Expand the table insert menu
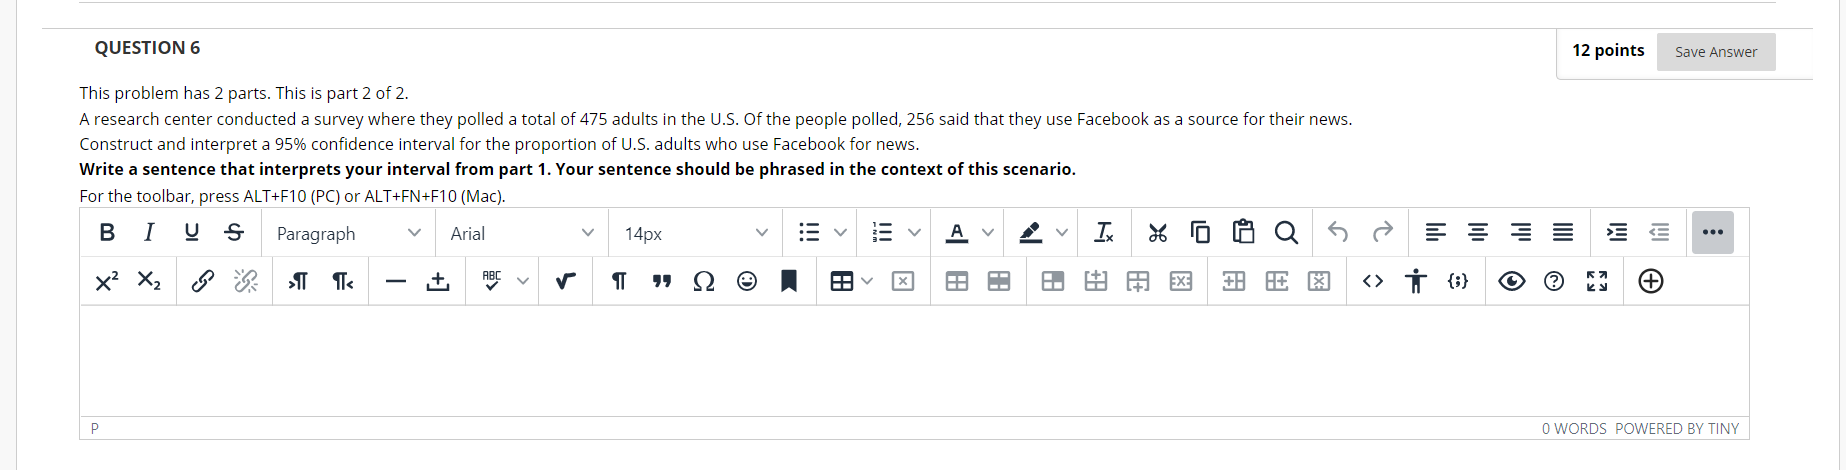This screenshot has height=470, width=1846. click(x=867, y=281)
